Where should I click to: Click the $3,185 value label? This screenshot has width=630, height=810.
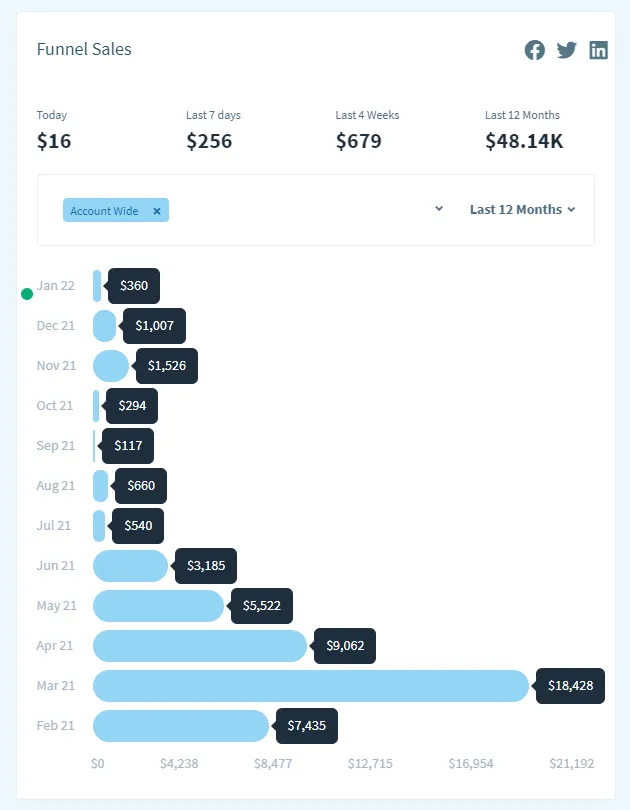(207, 566)
